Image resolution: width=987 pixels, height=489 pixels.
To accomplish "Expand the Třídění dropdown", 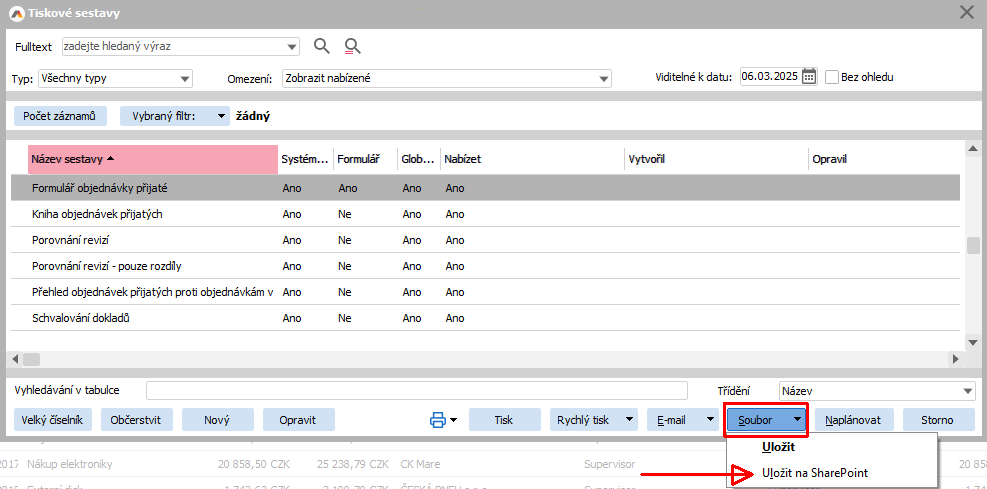I will pos(967,391).
